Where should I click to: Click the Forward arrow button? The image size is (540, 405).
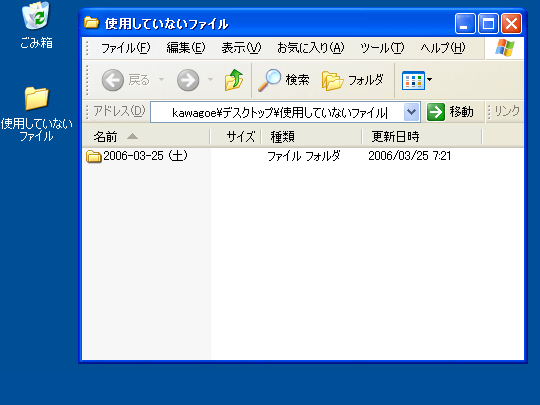click(x=188, y=80)
